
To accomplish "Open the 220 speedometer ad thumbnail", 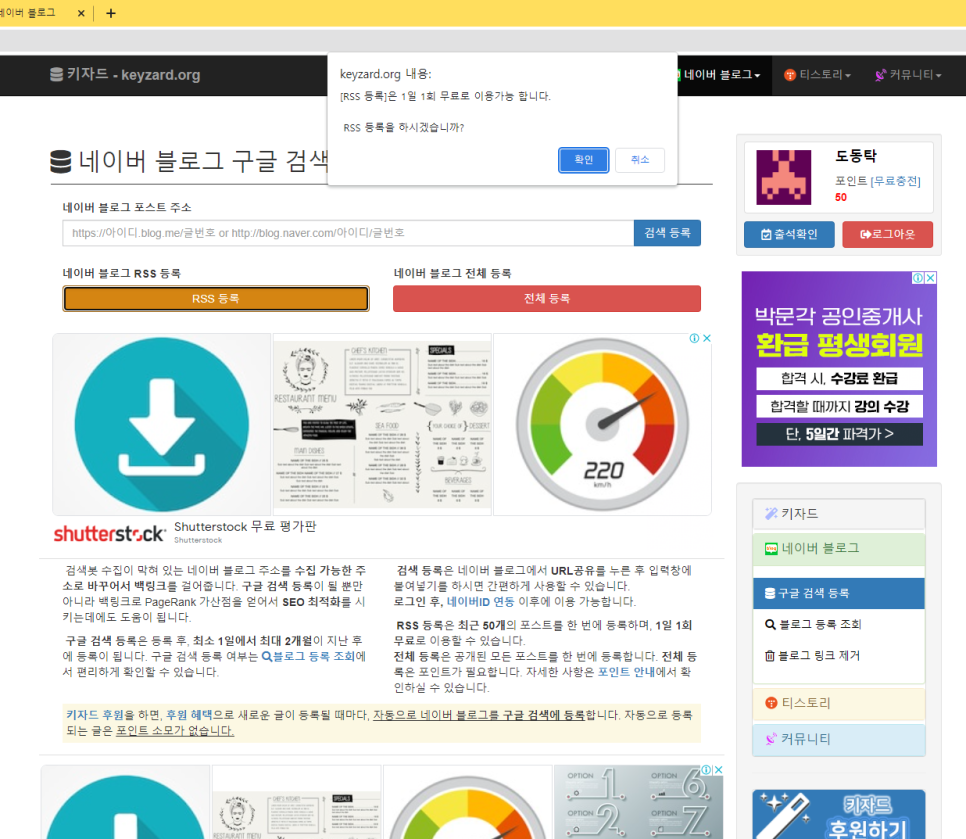I will [x=602, y=424].
